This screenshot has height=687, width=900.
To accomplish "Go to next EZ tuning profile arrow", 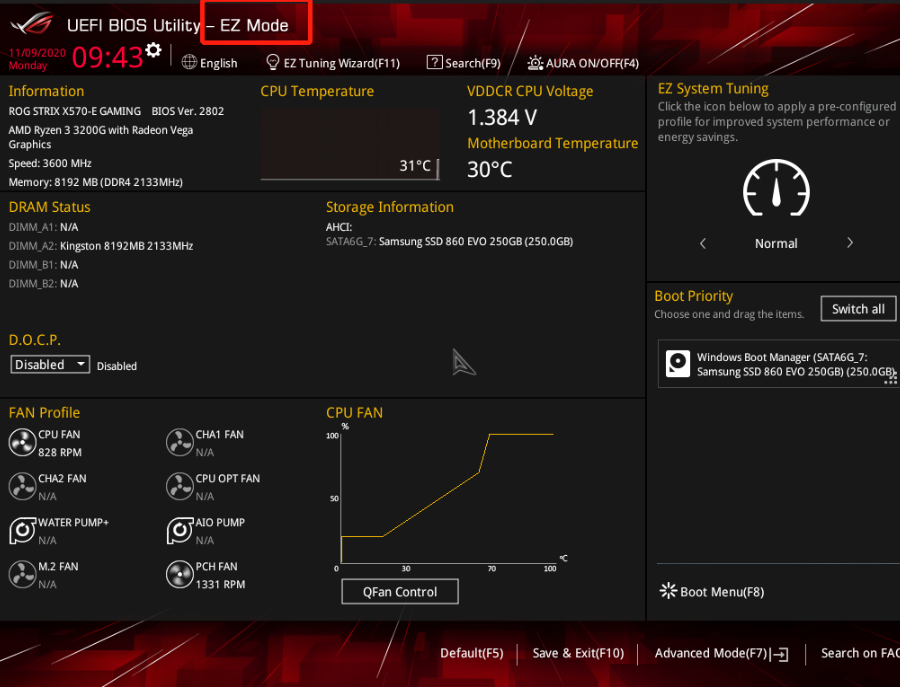I will tap(850, 243).
